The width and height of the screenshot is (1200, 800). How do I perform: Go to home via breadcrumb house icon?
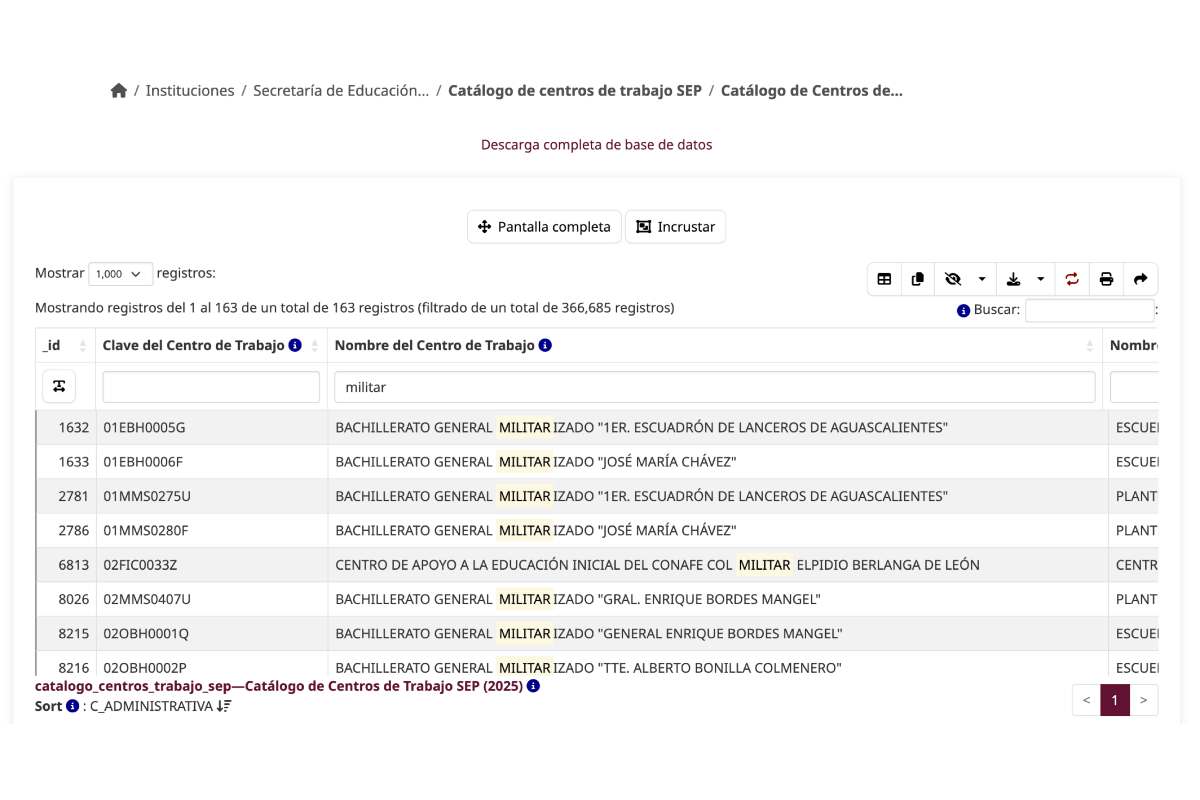click(119, 91)
